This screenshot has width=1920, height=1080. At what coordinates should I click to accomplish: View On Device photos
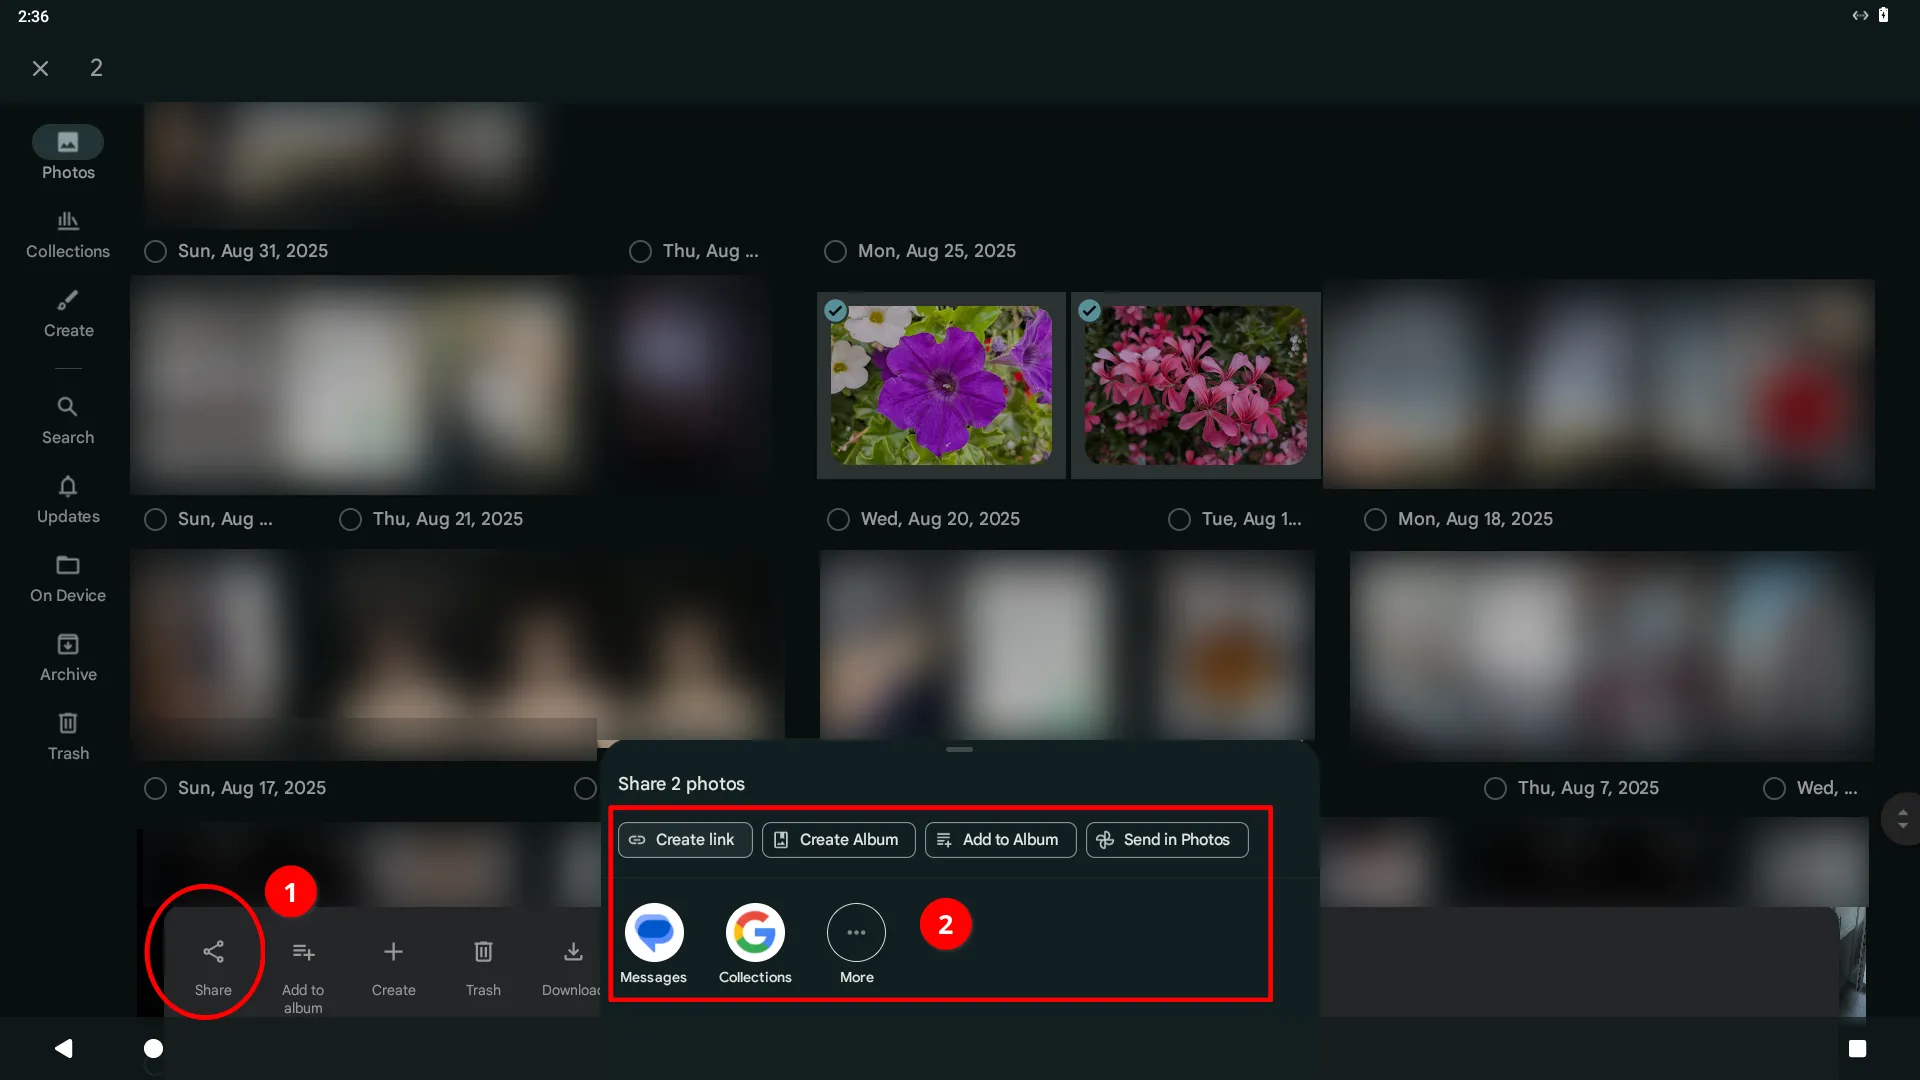coord(67,578)
